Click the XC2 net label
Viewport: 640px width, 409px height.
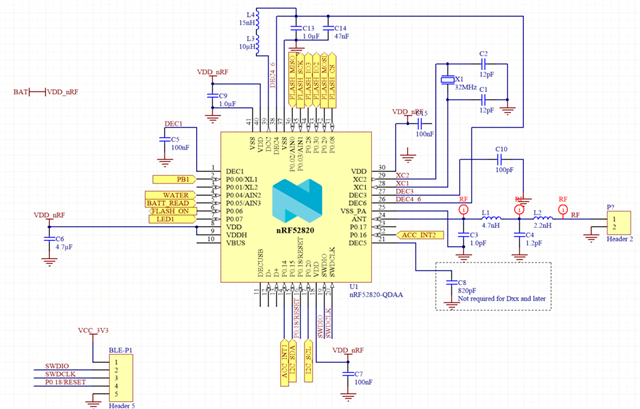[402, 176]
